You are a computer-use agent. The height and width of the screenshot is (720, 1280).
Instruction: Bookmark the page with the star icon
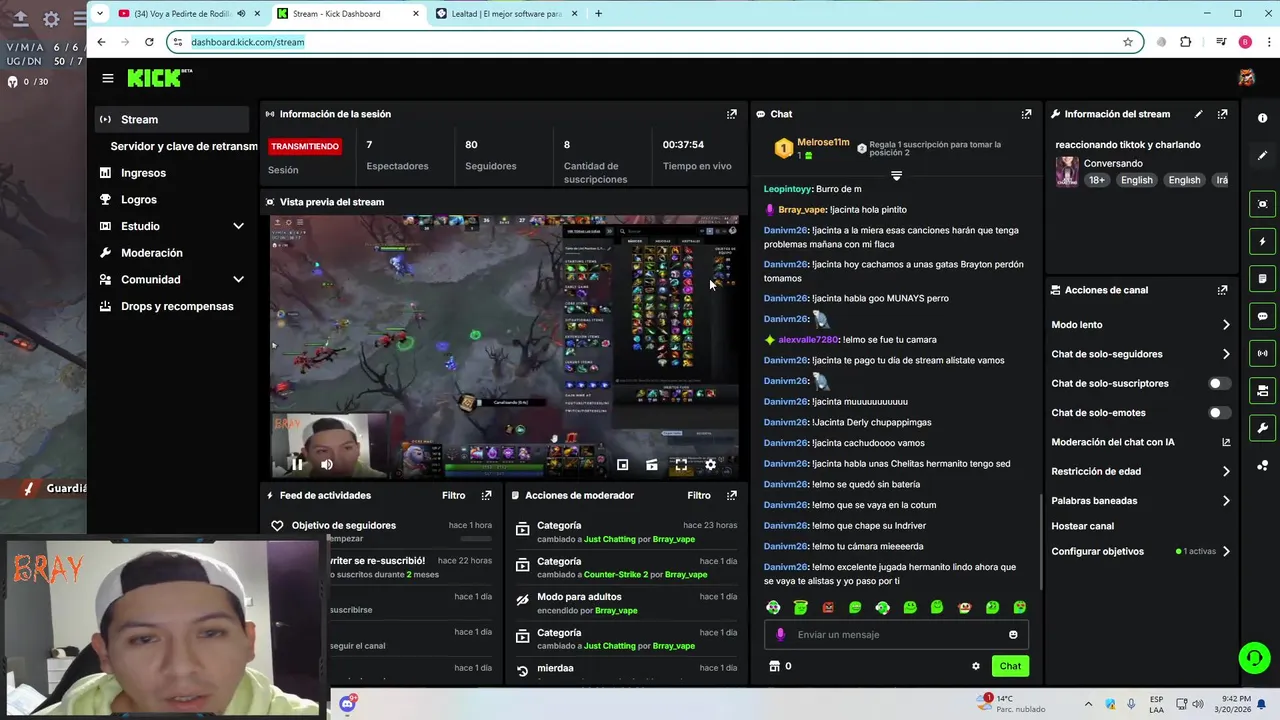point(1128,42)
